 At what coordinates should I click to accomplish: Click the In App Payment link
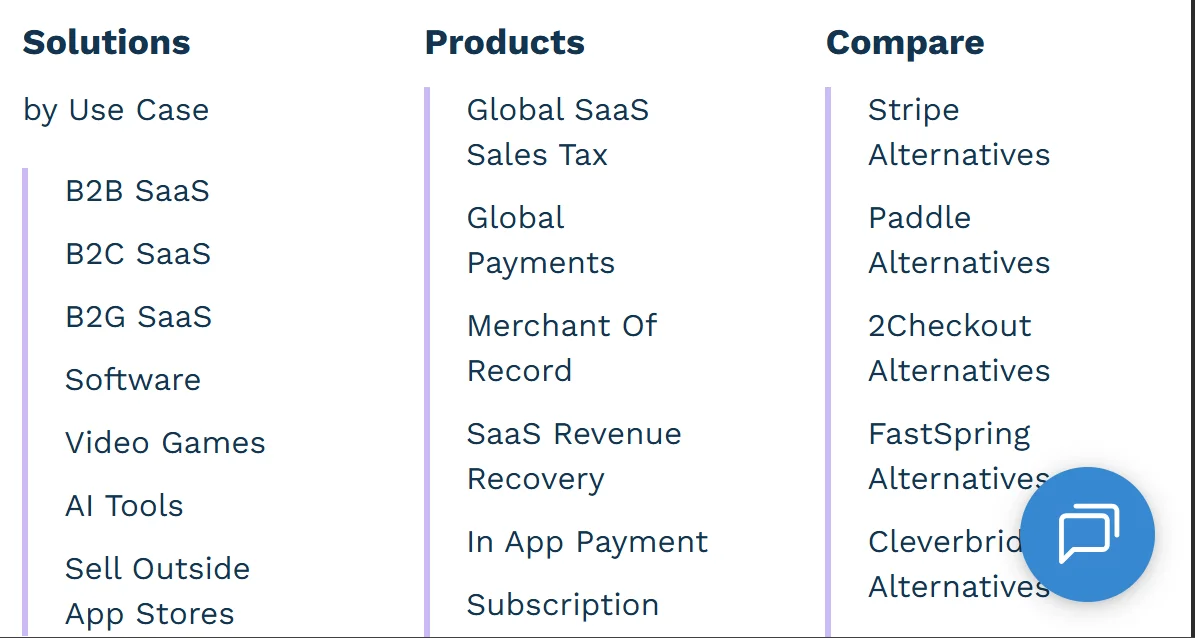pos(587,542)
